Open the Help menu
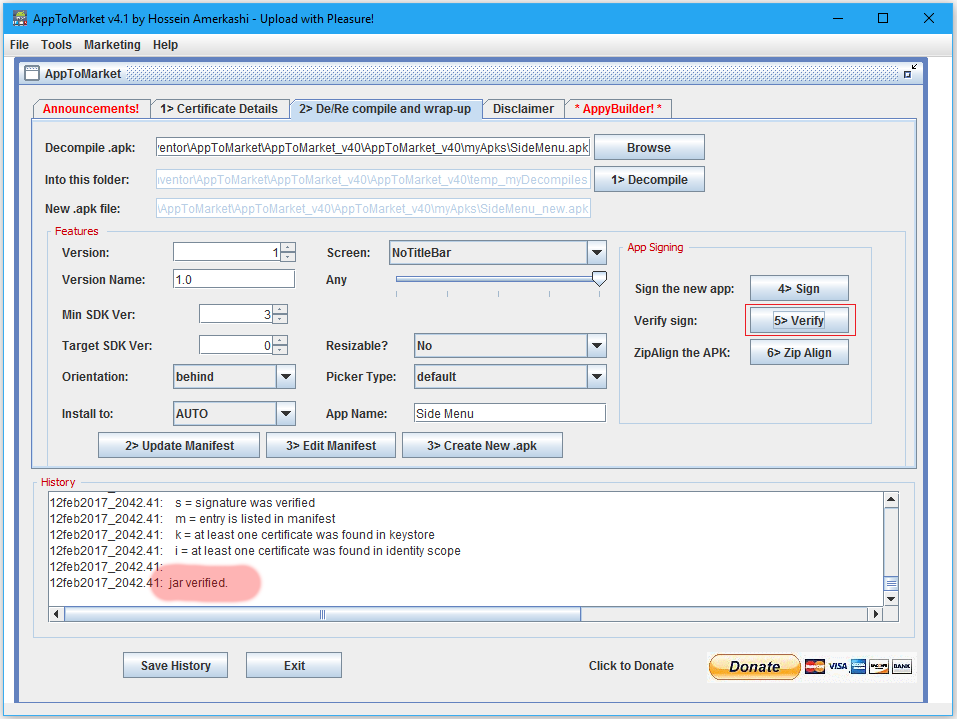This screenshot has width=957, height=719. click(x=165, y=45)
